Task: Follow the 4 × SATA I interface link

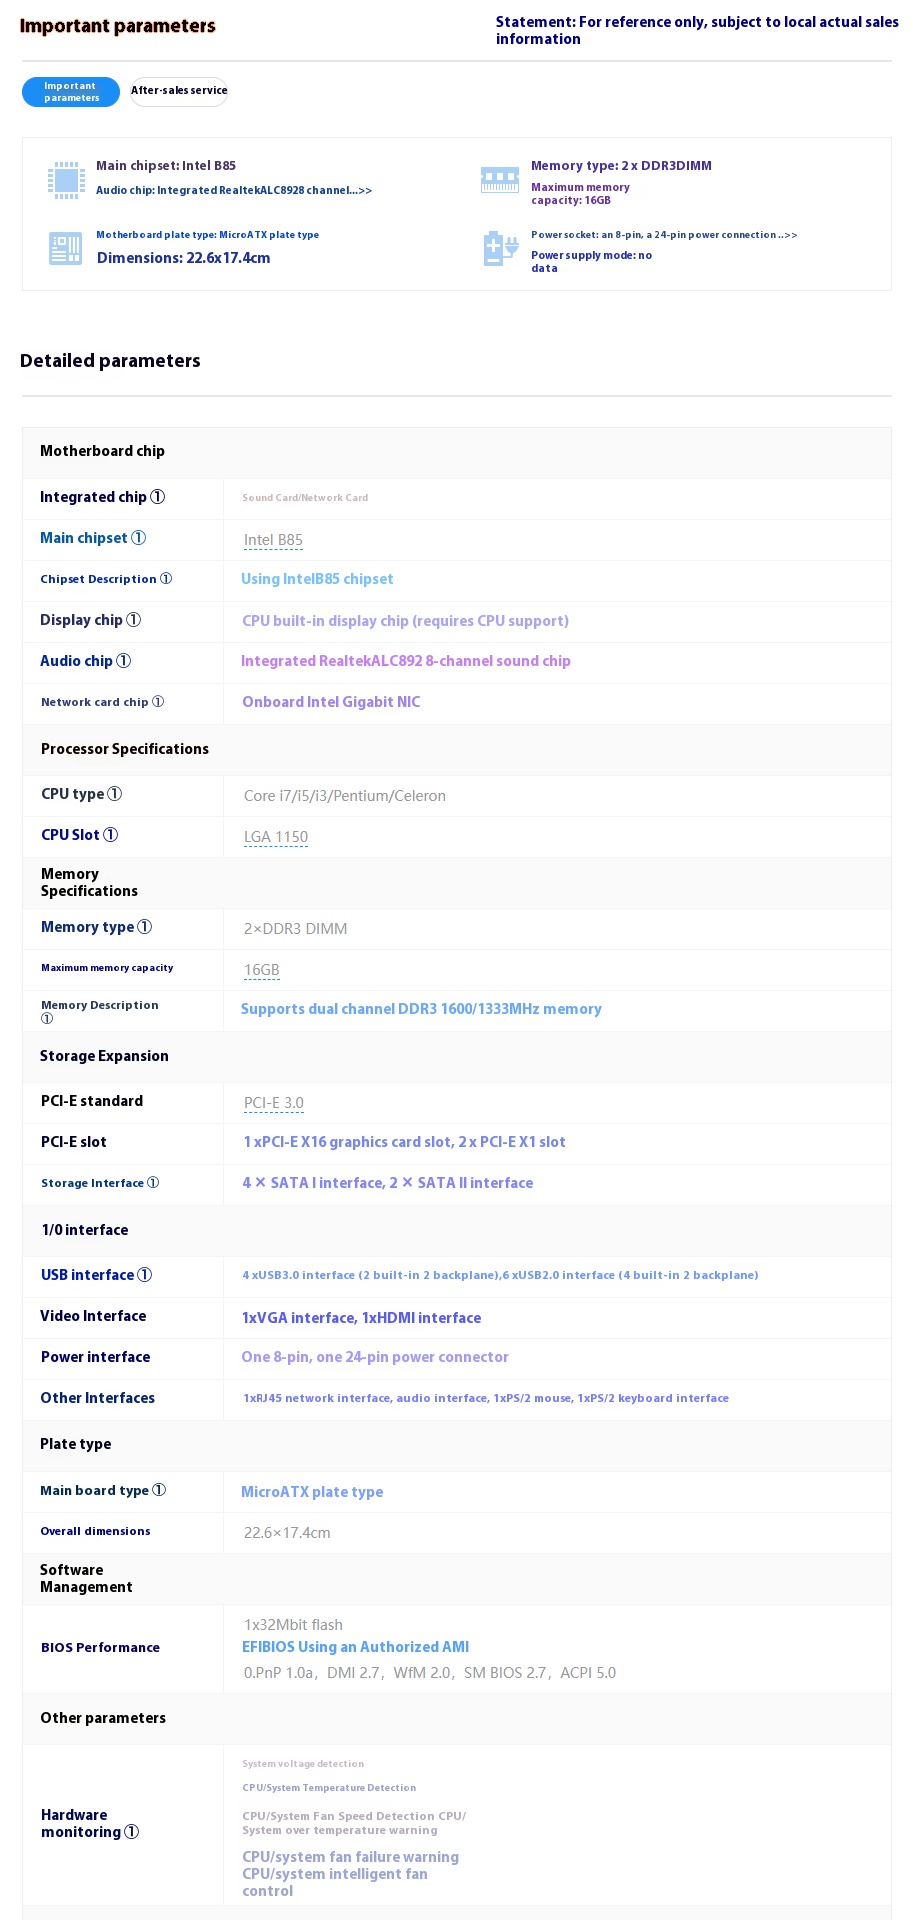Action: pyautogui.click(x=387, y=1183)
